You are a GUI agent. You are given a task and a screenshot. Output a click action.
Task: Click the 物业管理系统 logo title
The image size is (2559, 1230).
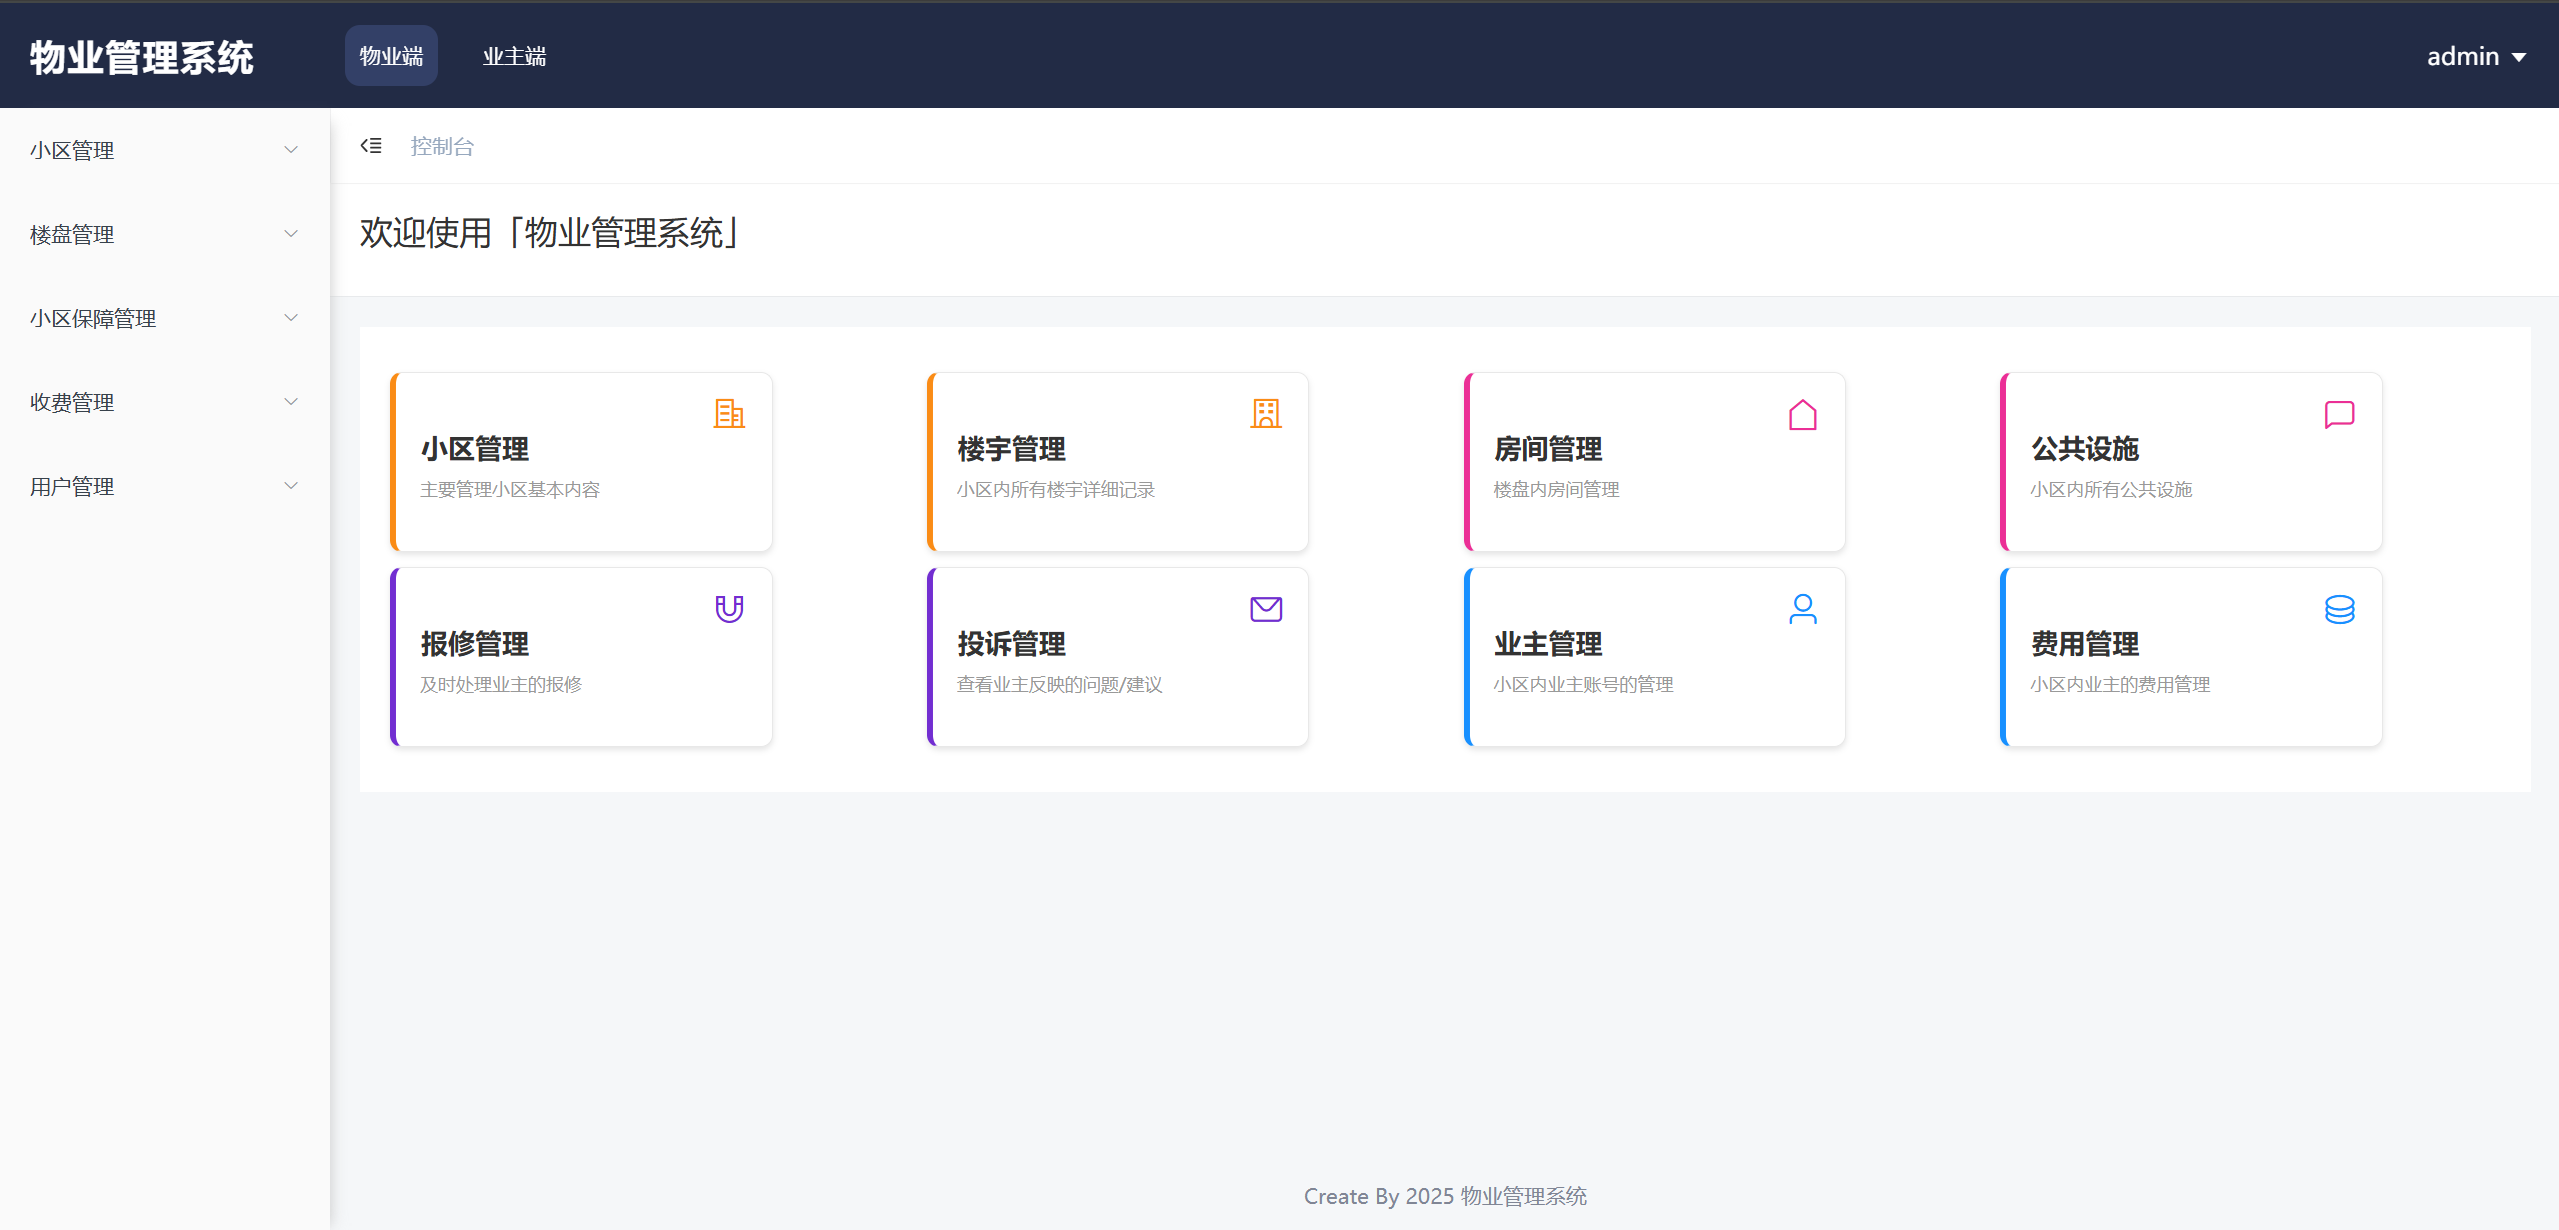(142, 57)
